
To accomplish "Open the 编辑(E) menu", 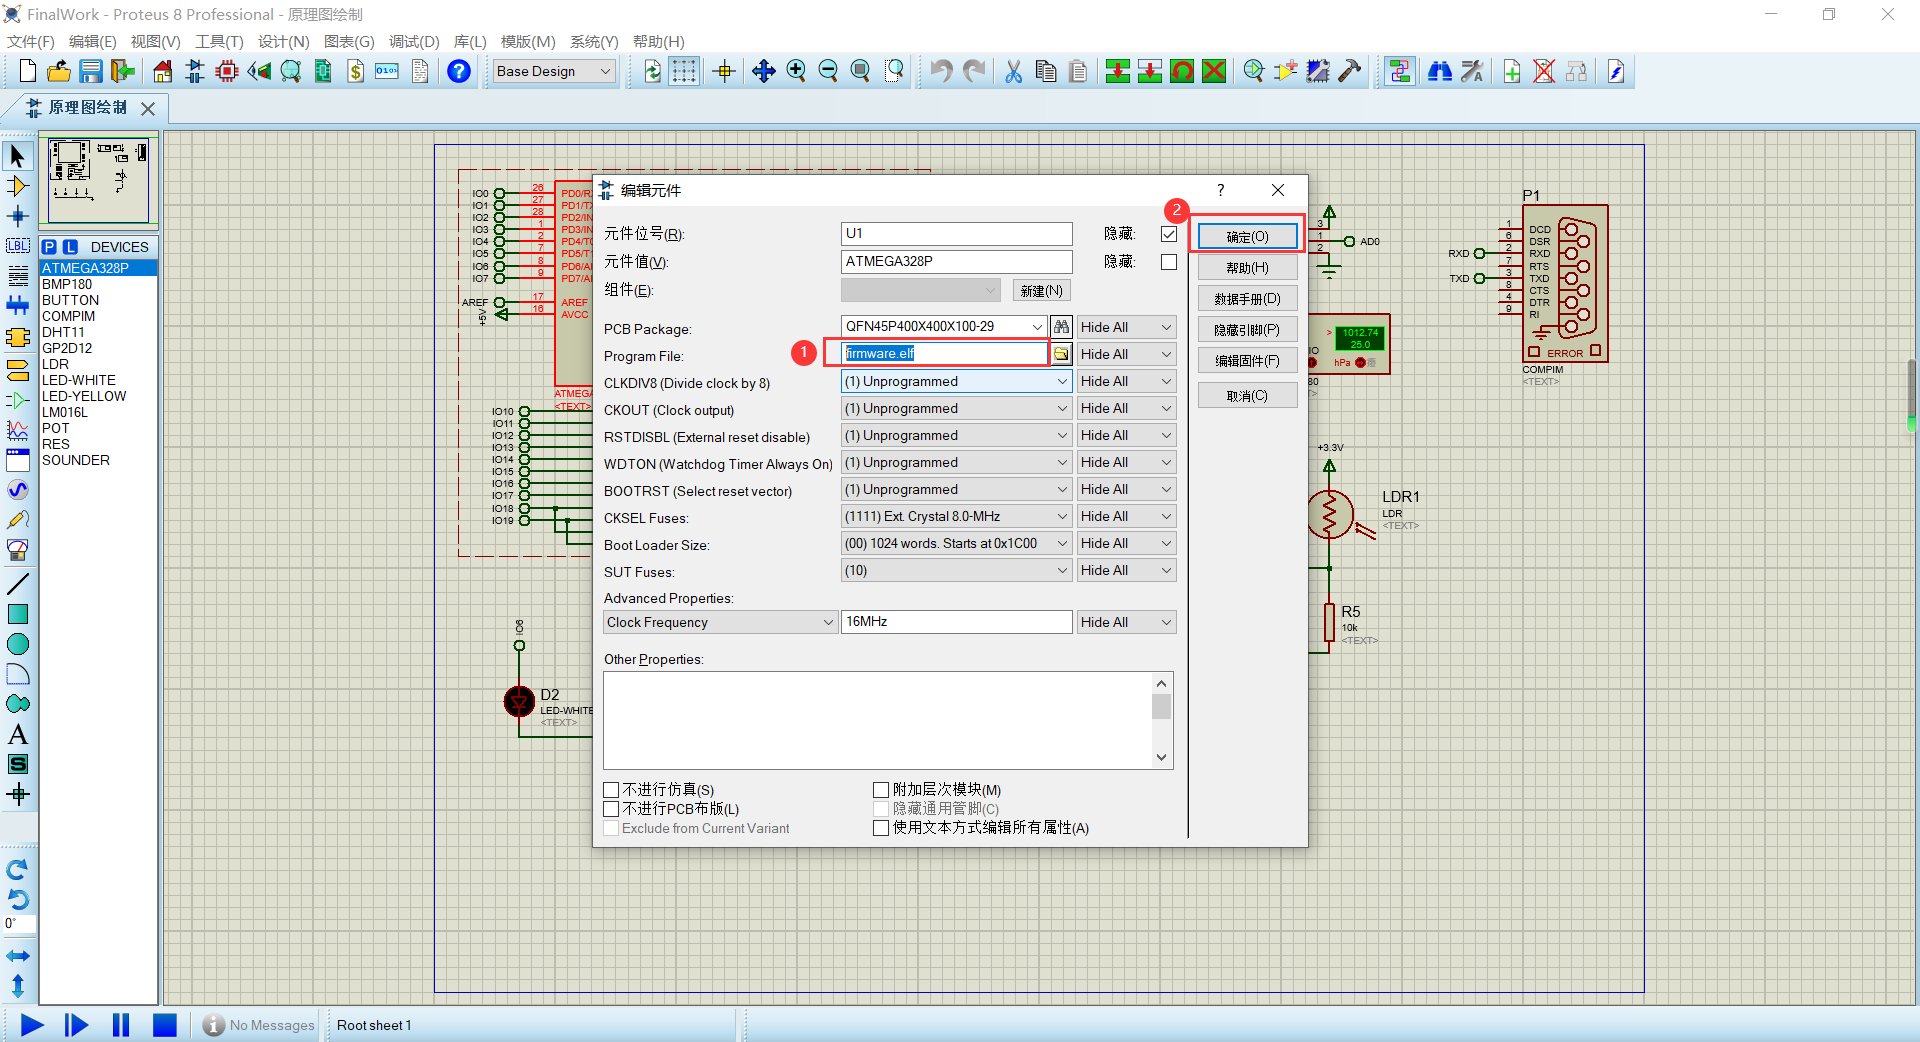I will click(92, 41).
